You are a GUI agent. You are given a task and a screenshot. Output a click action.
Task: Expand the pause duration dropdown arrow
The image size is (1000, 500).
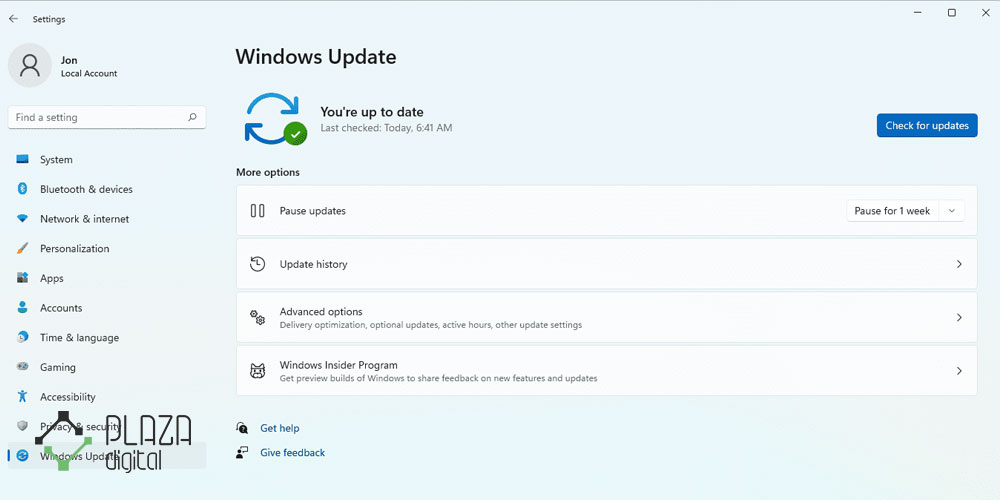pos(952,211)
